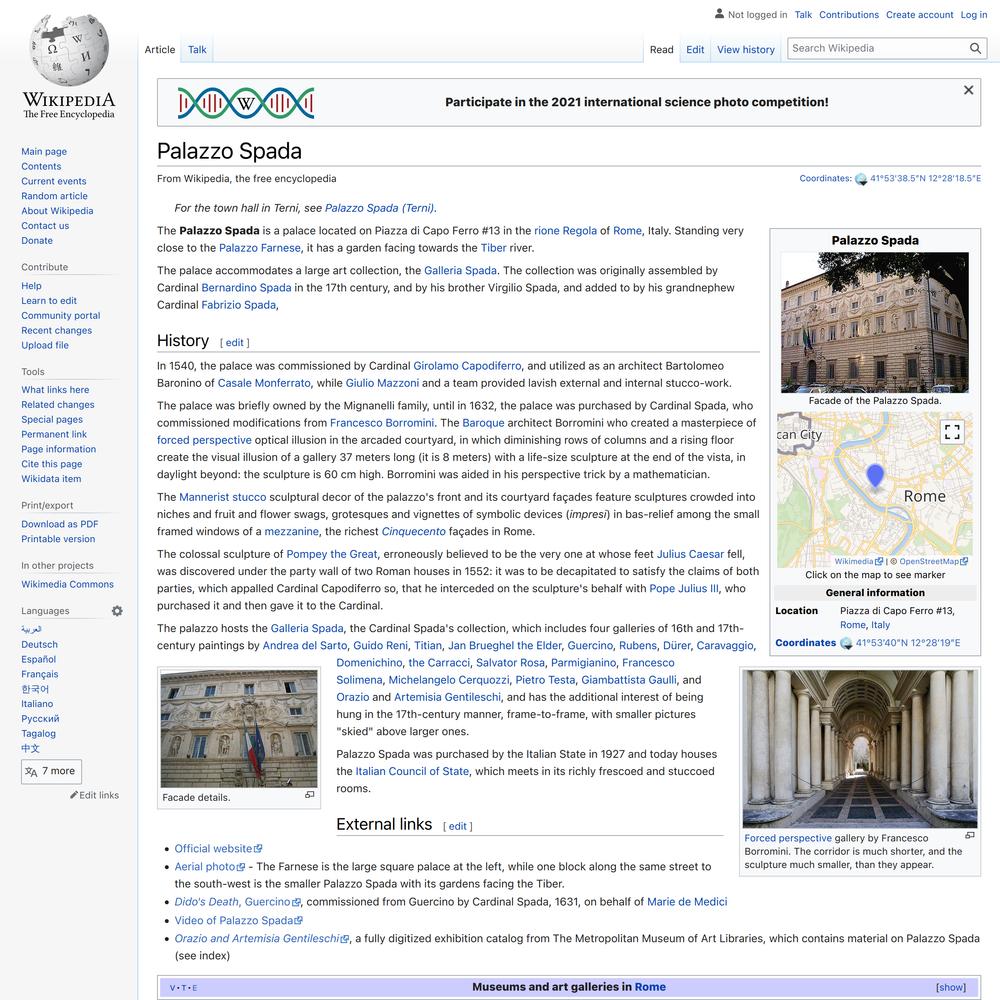Image resolution: width=1000 pixels, height=1000 pixels.
Task: Expand the 7 more languages button
Action: 51,771
